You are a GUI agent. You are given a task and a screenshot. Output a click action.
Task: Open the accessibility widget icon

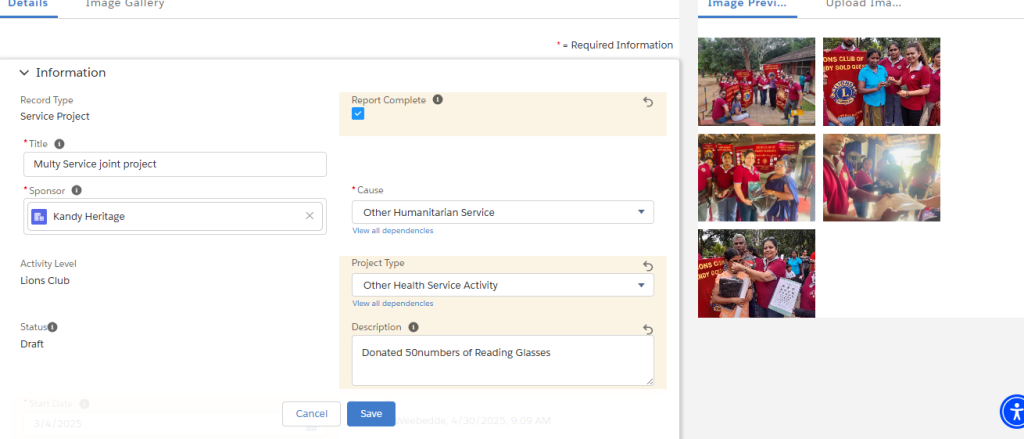[1014, 411]
